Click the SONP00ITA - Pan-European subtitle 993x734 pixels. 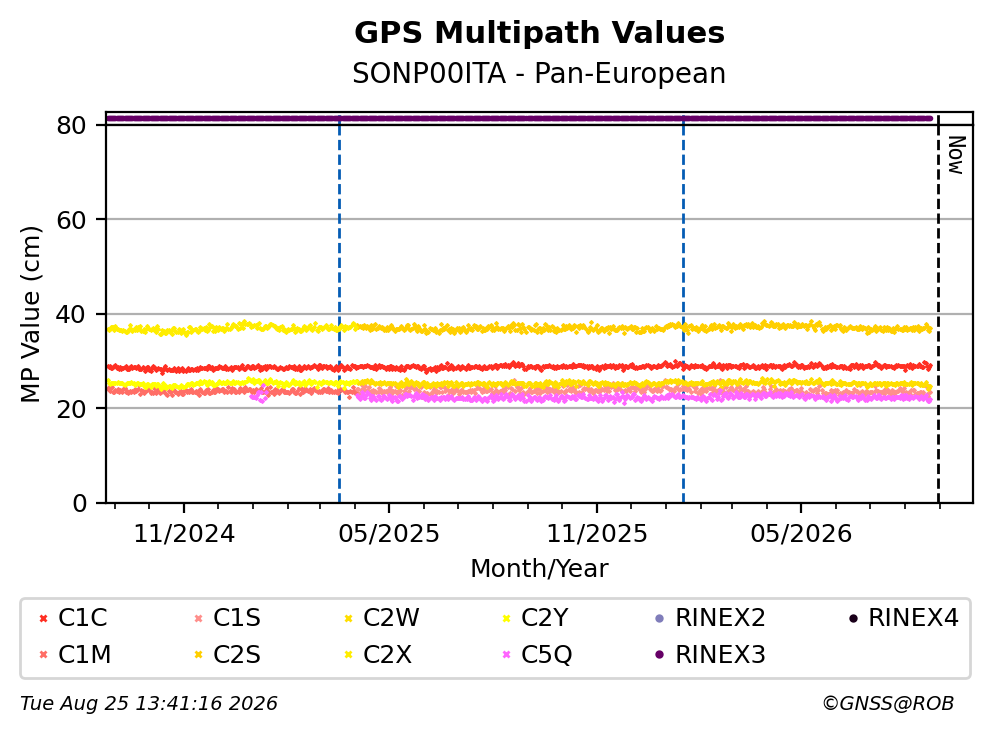click(539, 73)
